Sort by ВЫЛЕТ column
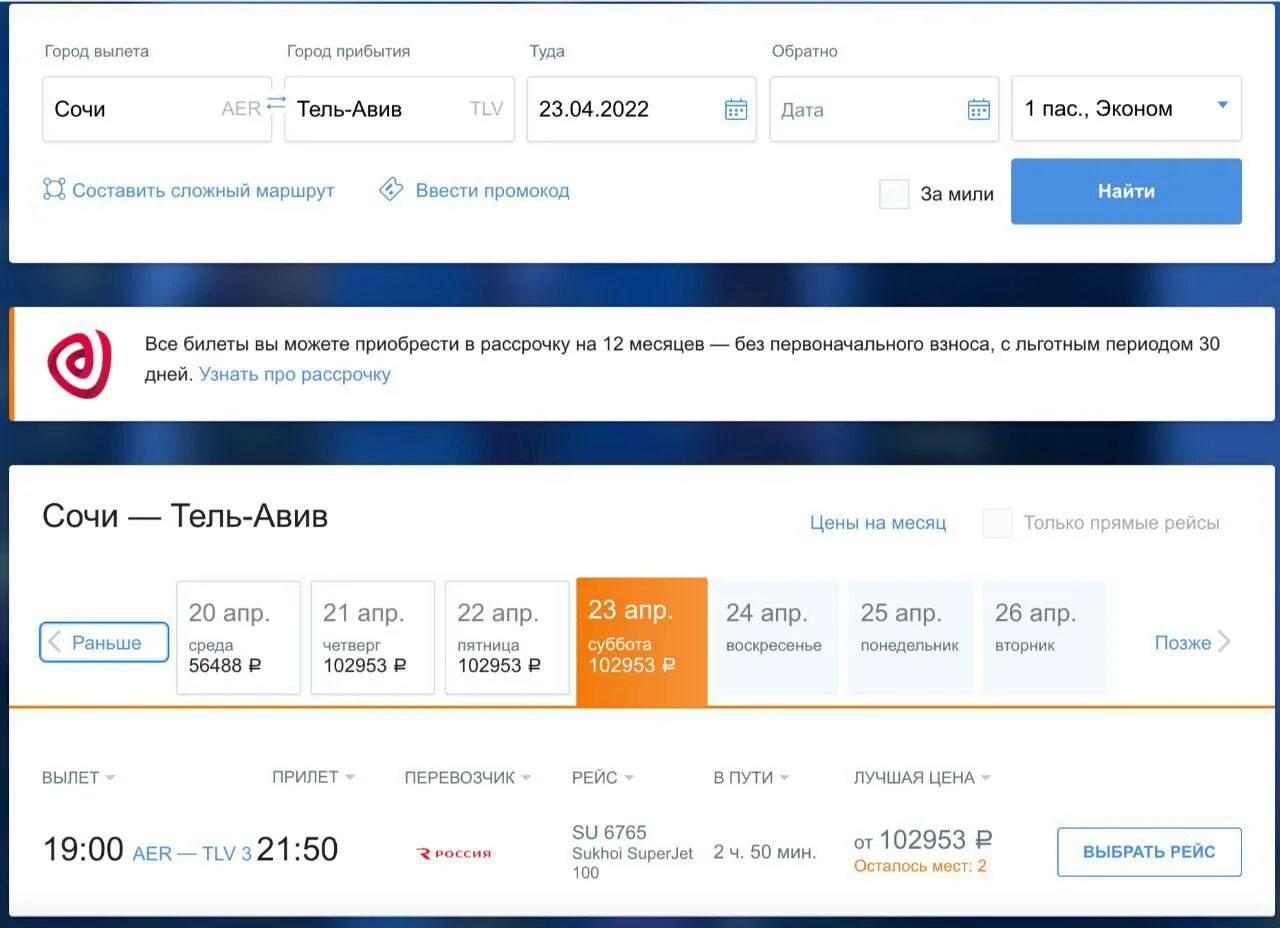Screen dimensions: 1280x928 coord(78,778)
